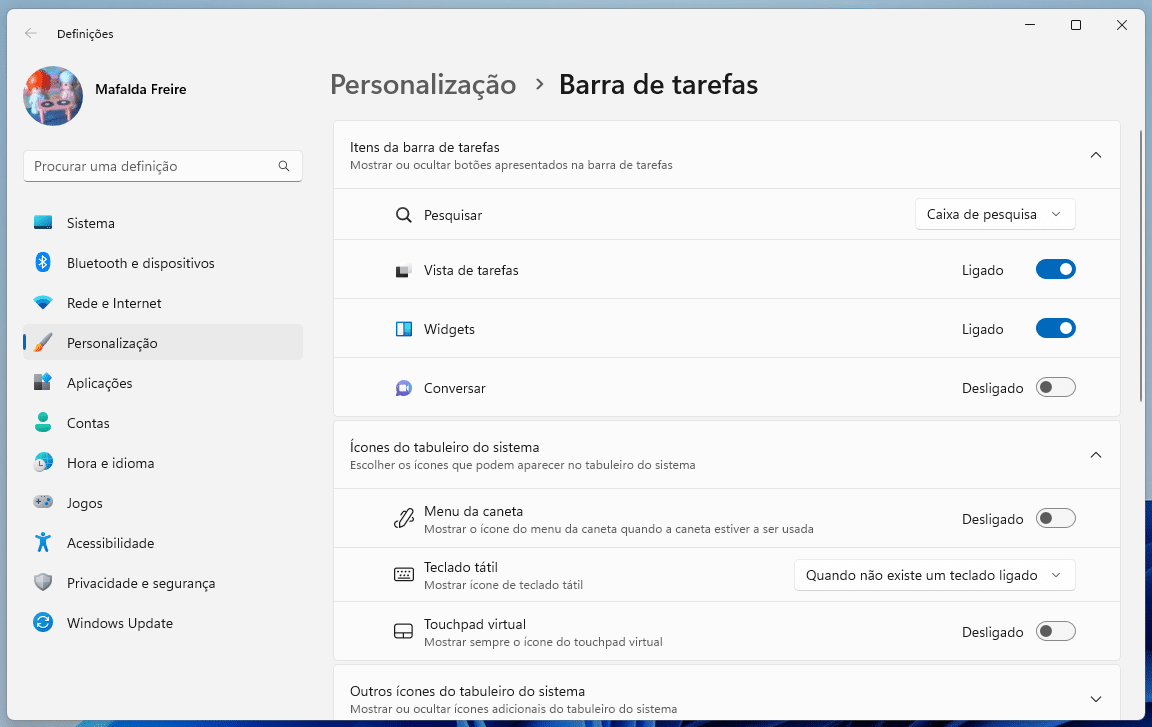Enable the Conversar toggle
The height and width of the screenshot is (727, 1152).
(x=1055, y=388)
